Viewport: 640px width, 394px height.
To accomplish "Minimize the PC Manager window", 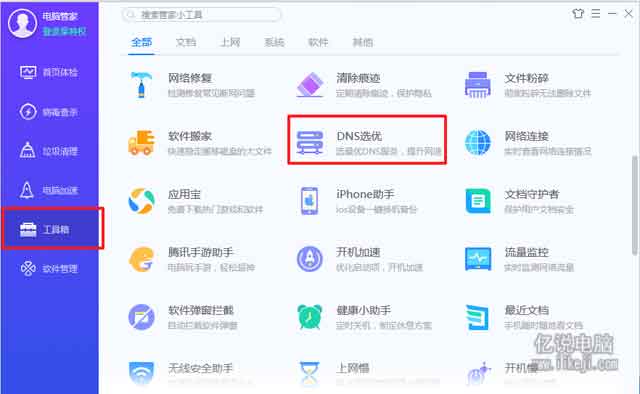I will [612, 13].
